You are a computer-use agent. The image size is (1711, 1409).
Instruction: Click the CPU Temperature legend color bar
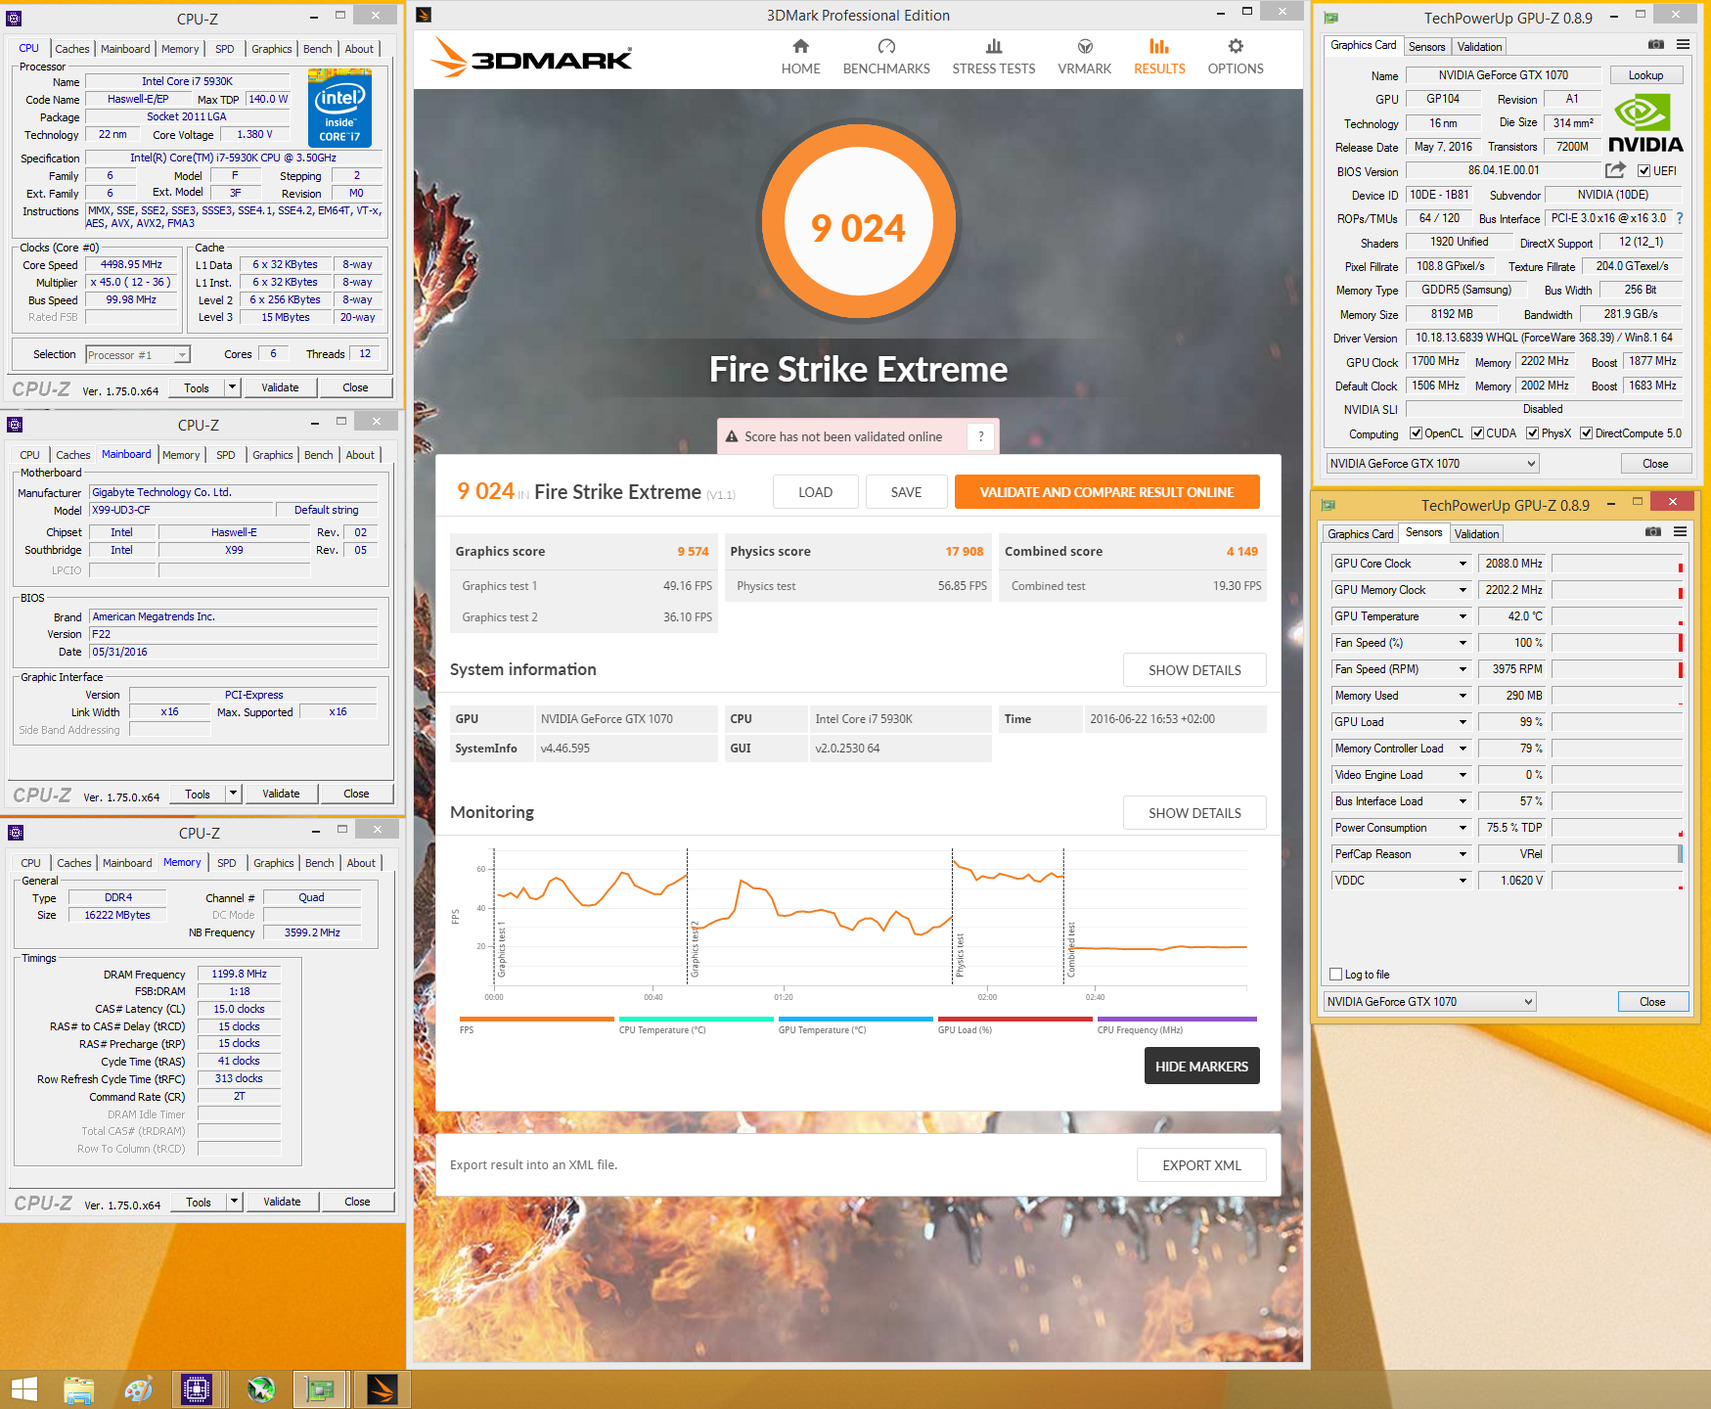(x=696, y=1019)
